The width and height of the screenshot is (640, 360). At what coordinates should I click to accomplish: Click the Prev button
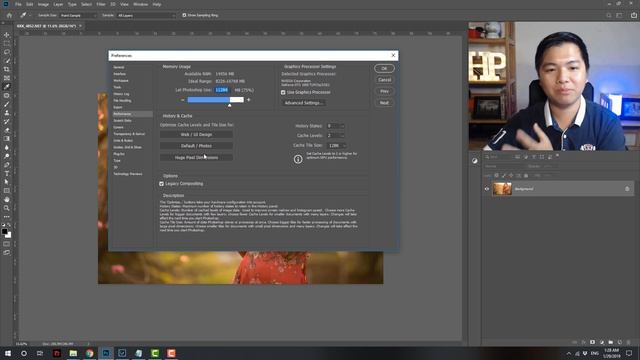(384, 91)
